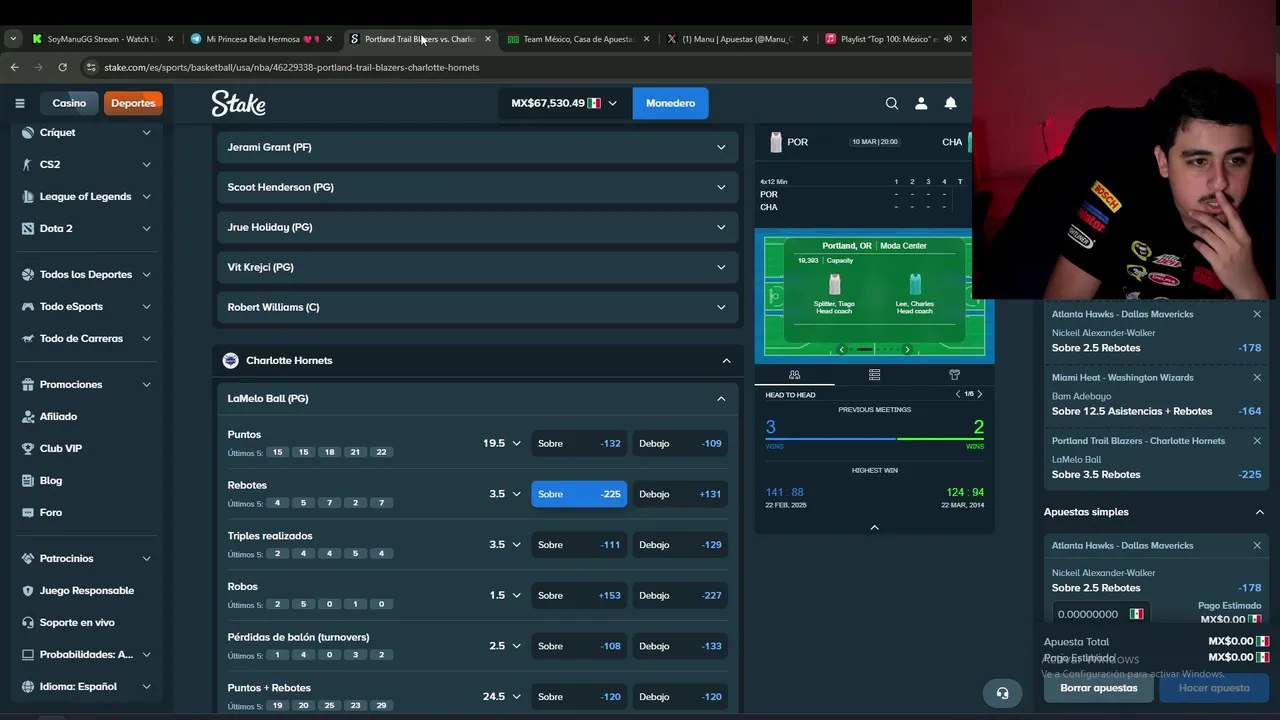Image resolution: width=1280 pixels, height=720 pixels.
Task: Go back with the browser arrow
Action: [14, 67]
